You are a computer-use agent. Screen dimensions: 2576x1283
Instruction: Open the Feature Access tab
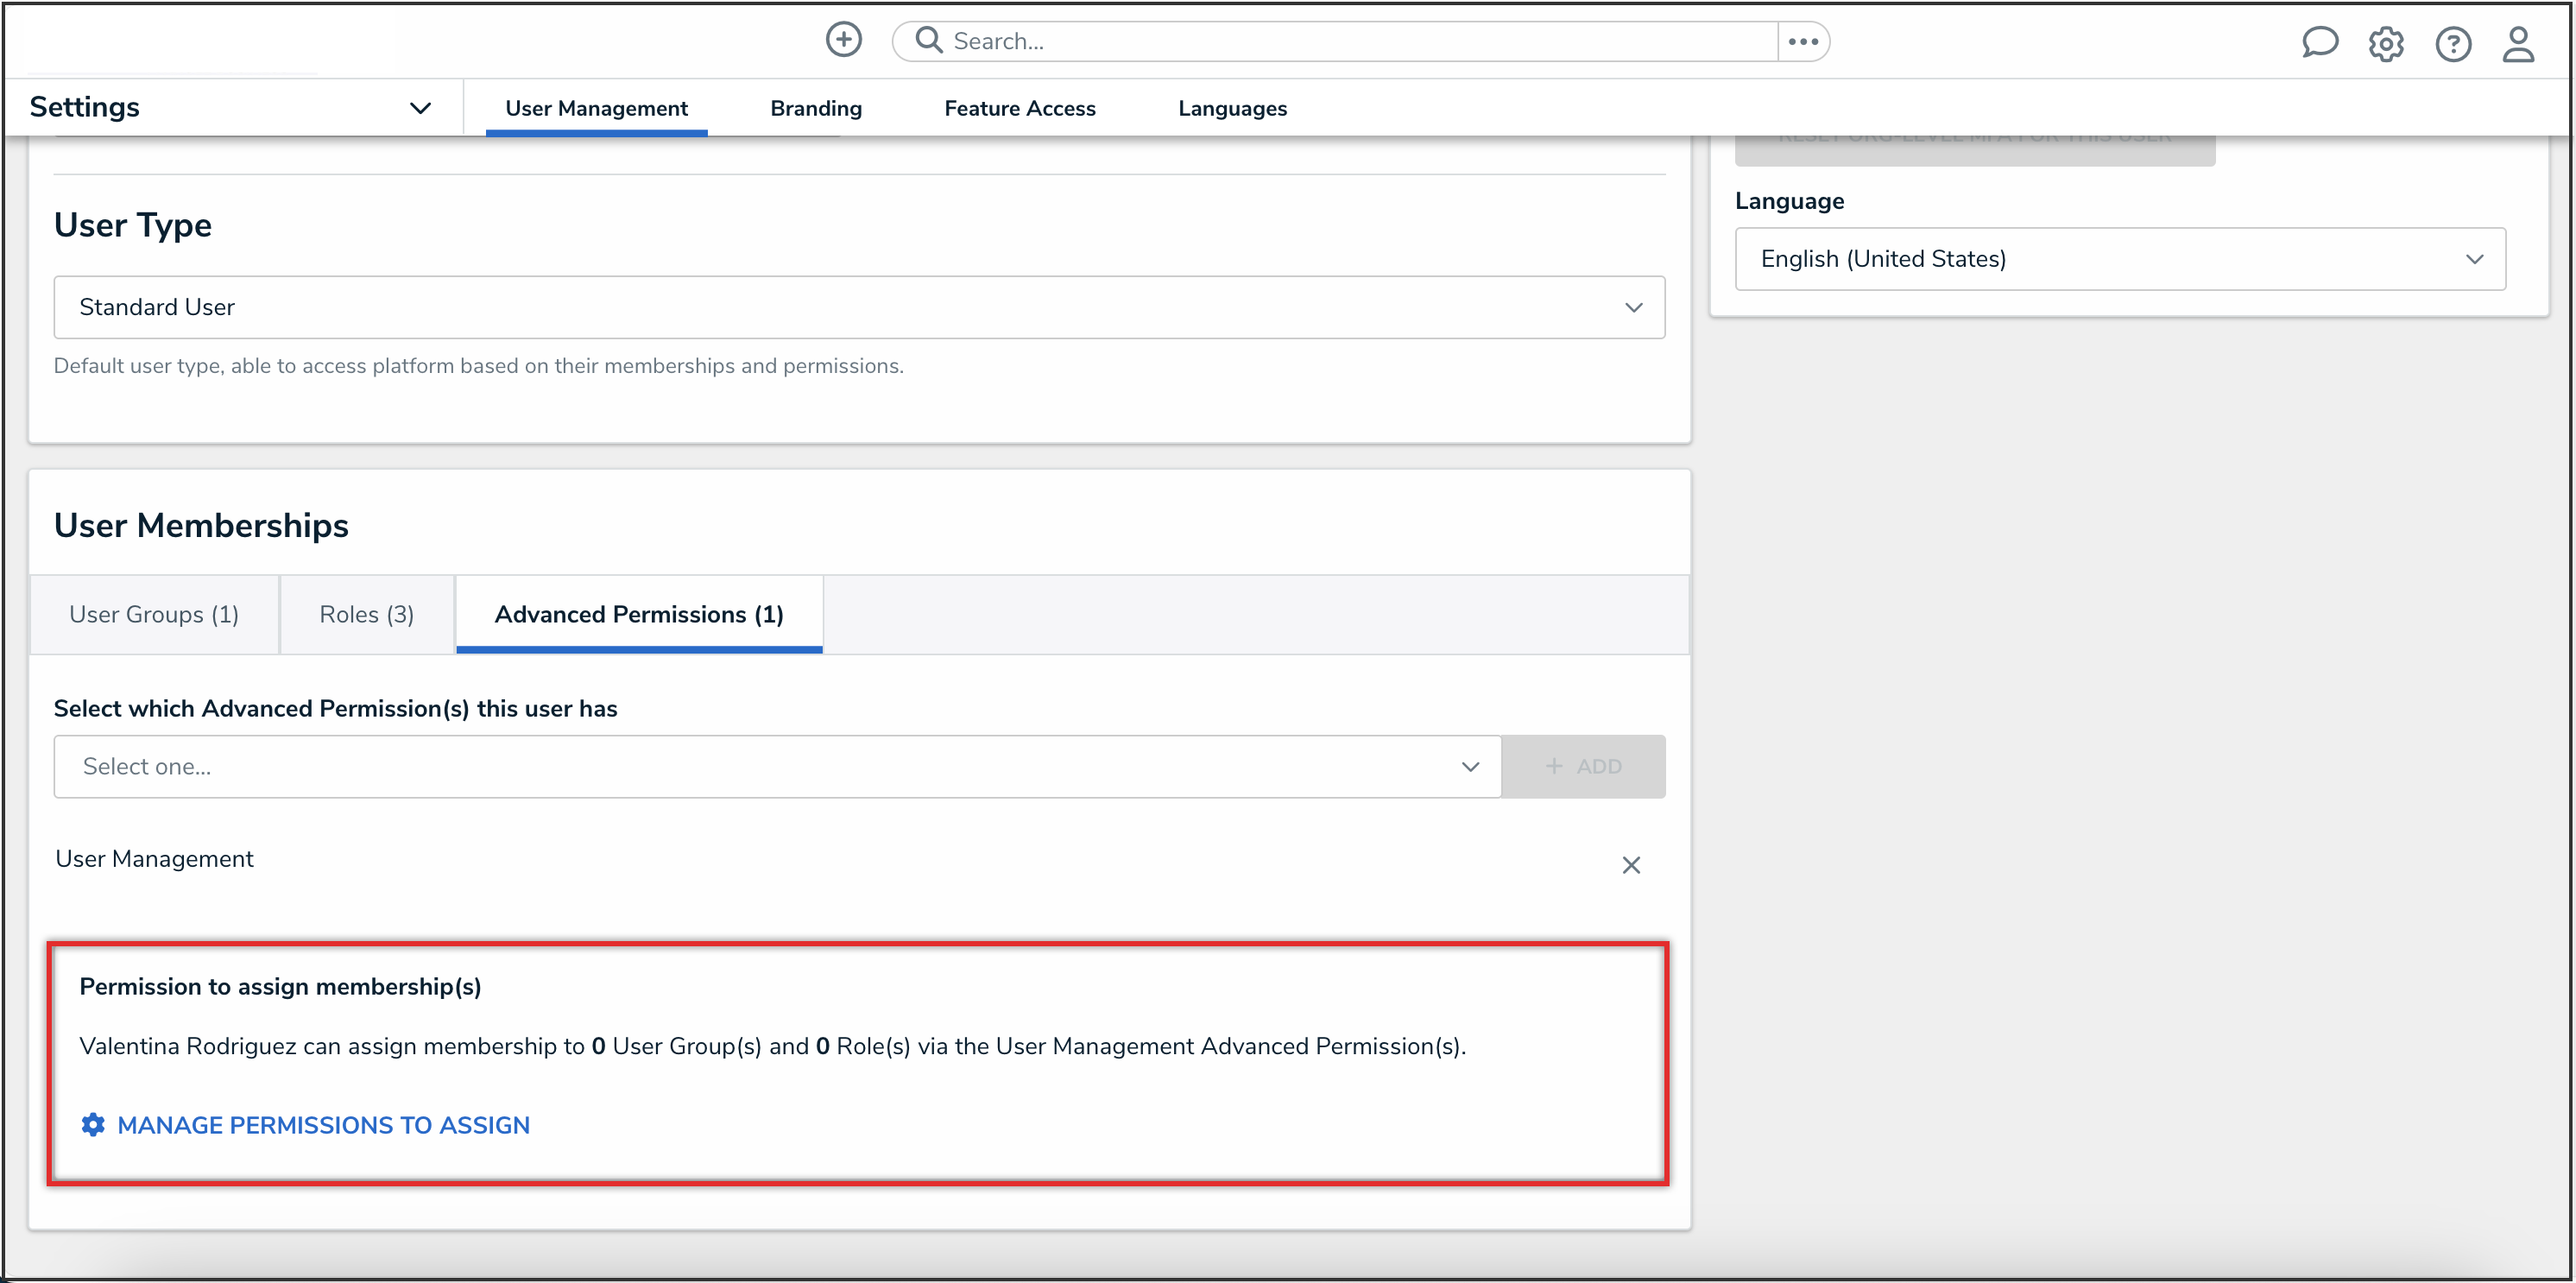click(1019, 108)
